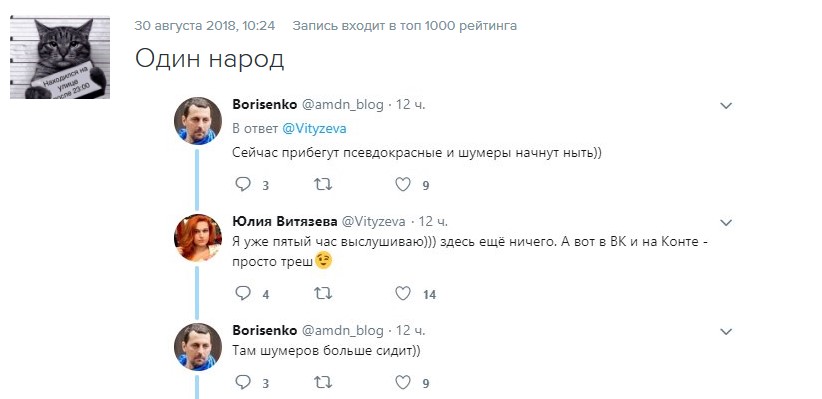Retweet 'Там шумеров больше сидит' tweet
The image size is (822, 399).
tap(323, 383)
